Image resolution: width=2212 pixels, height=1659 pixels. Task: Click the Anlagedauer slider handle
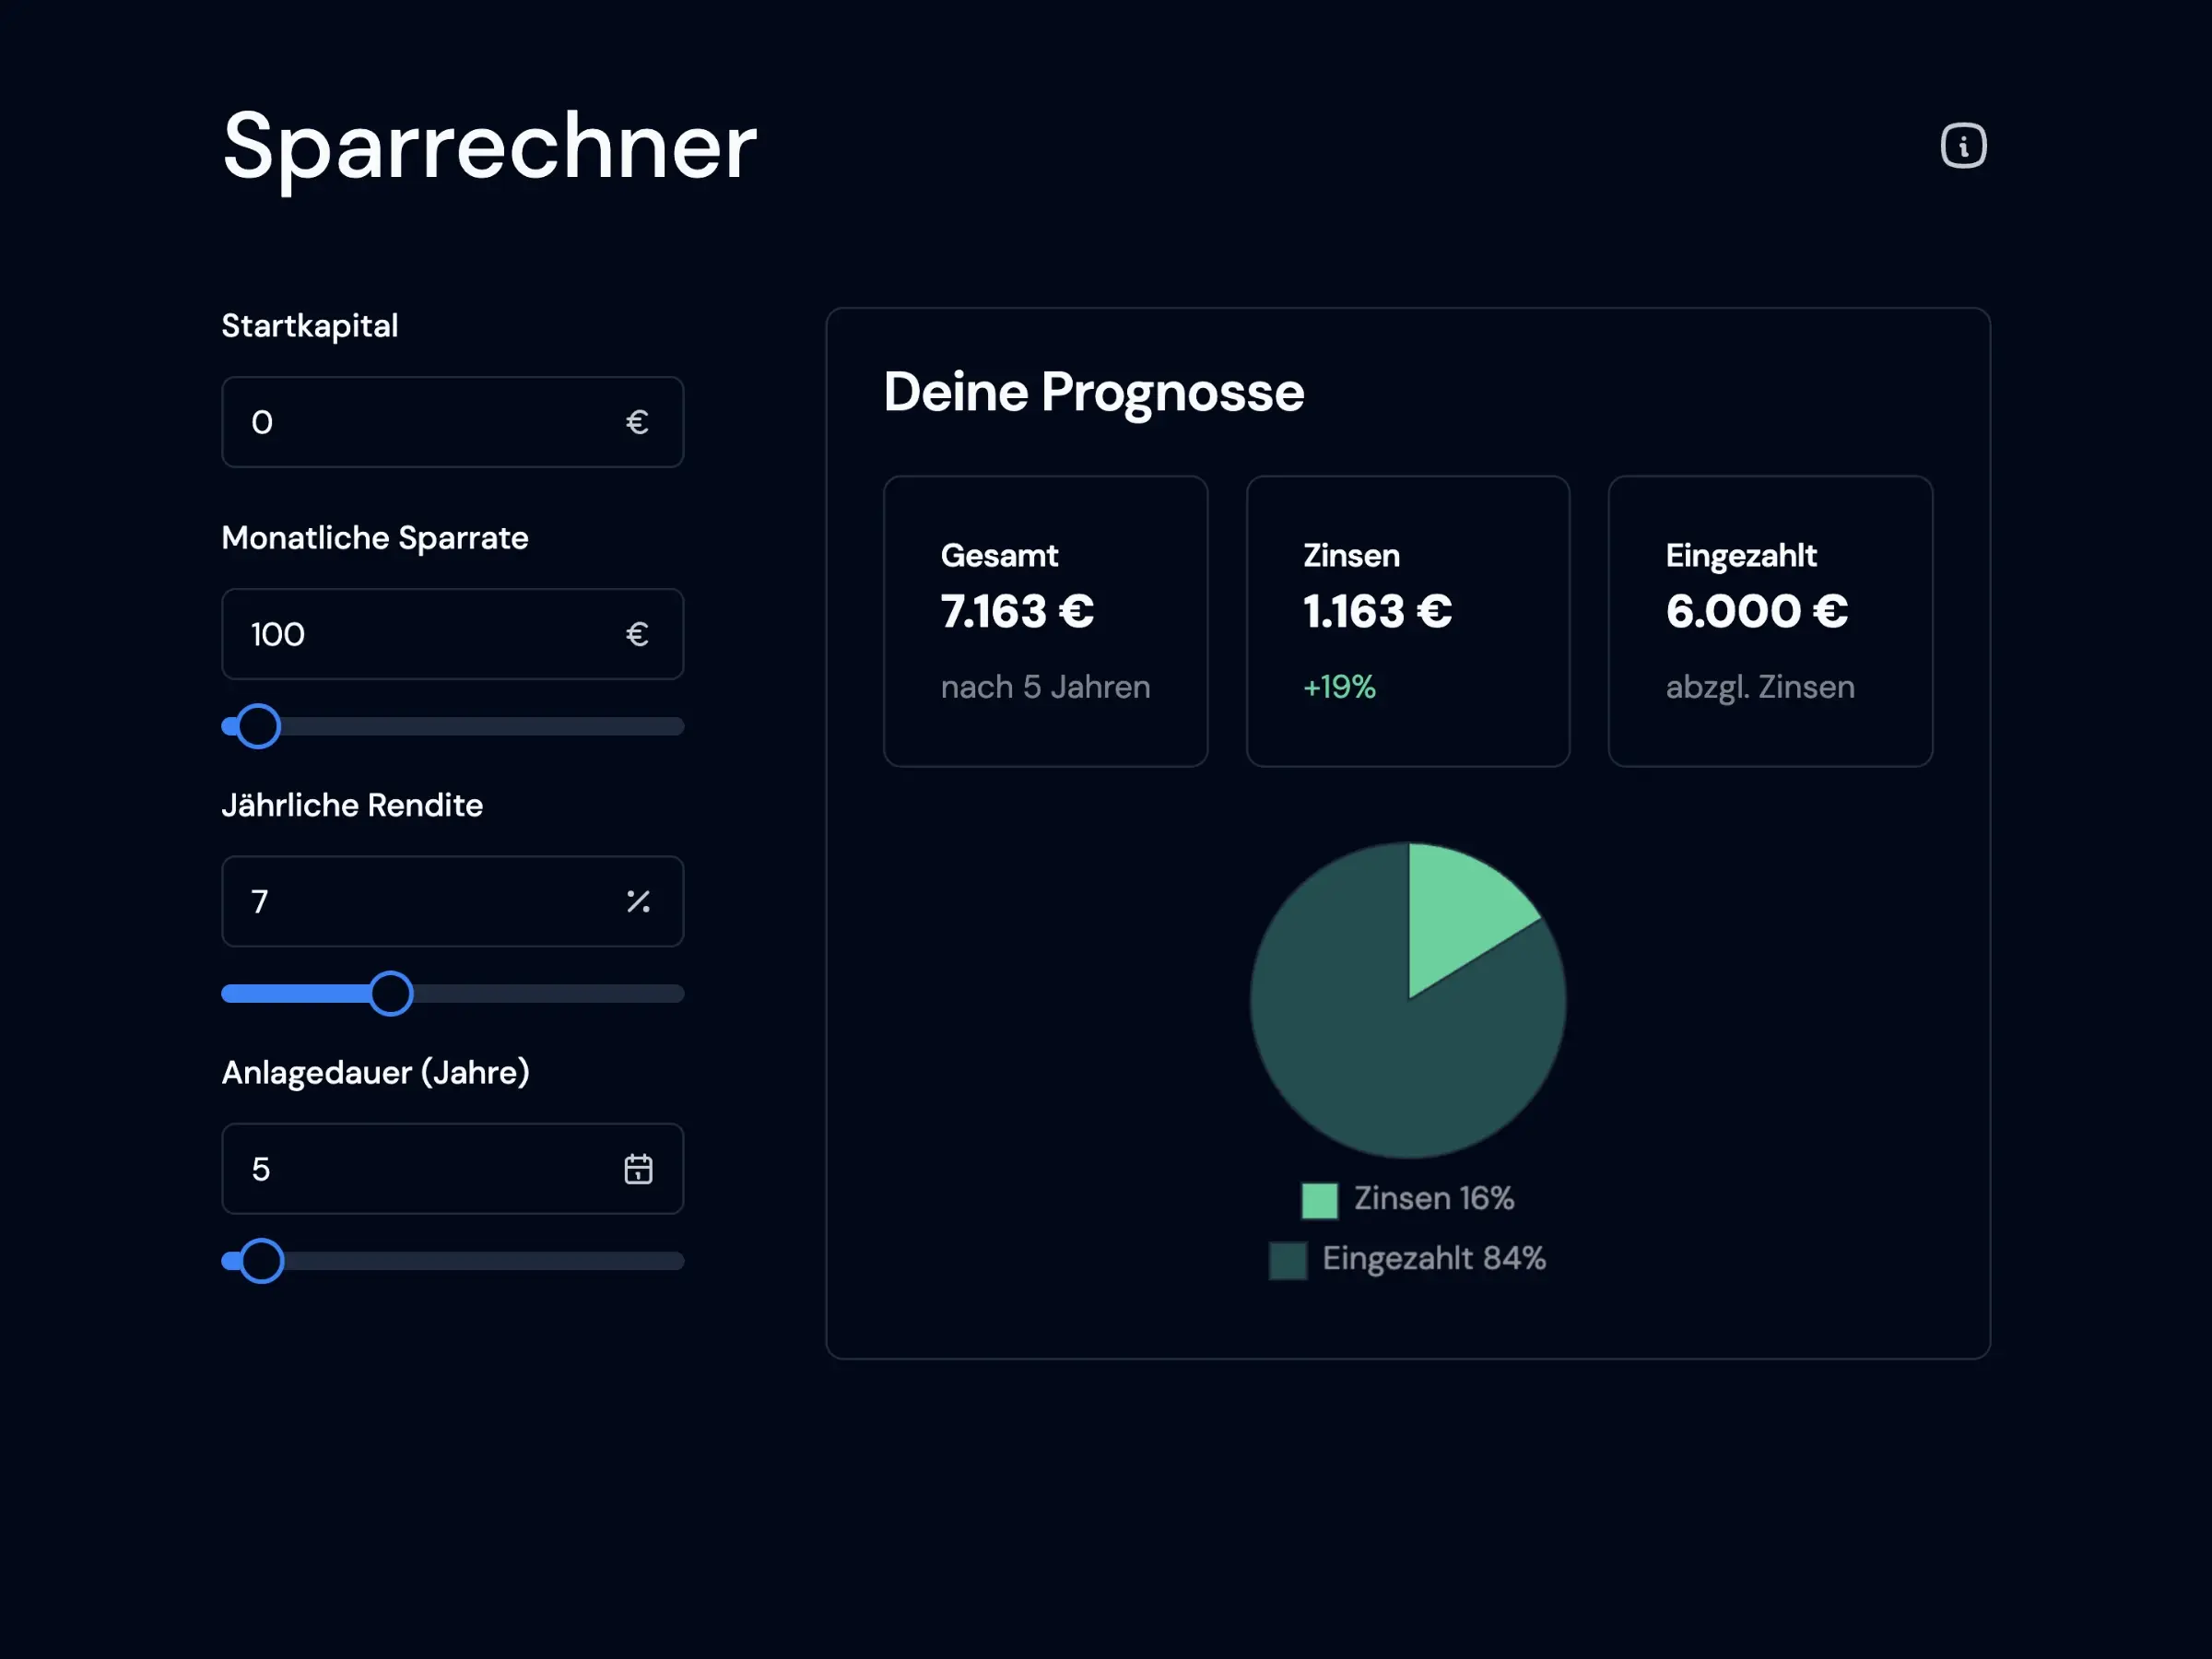(x=262, y=1261)
